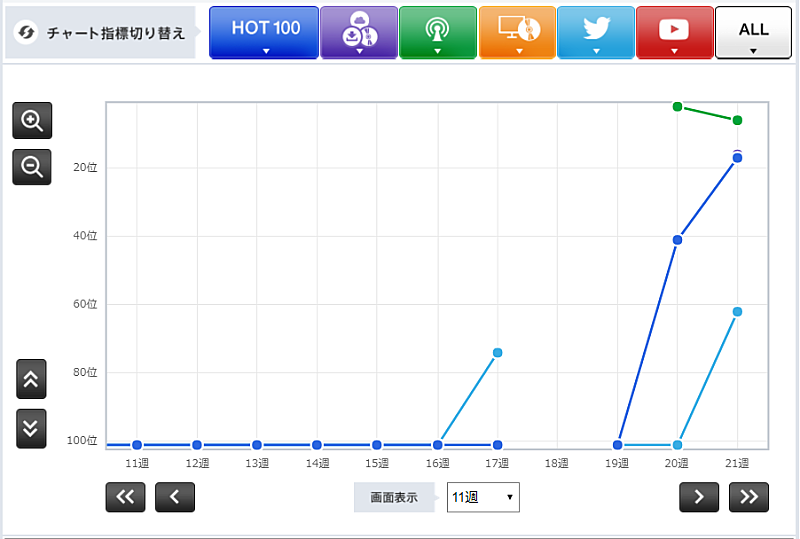
Task: Open the 11週 display weeks dropdown
Action: click(483, 497)
